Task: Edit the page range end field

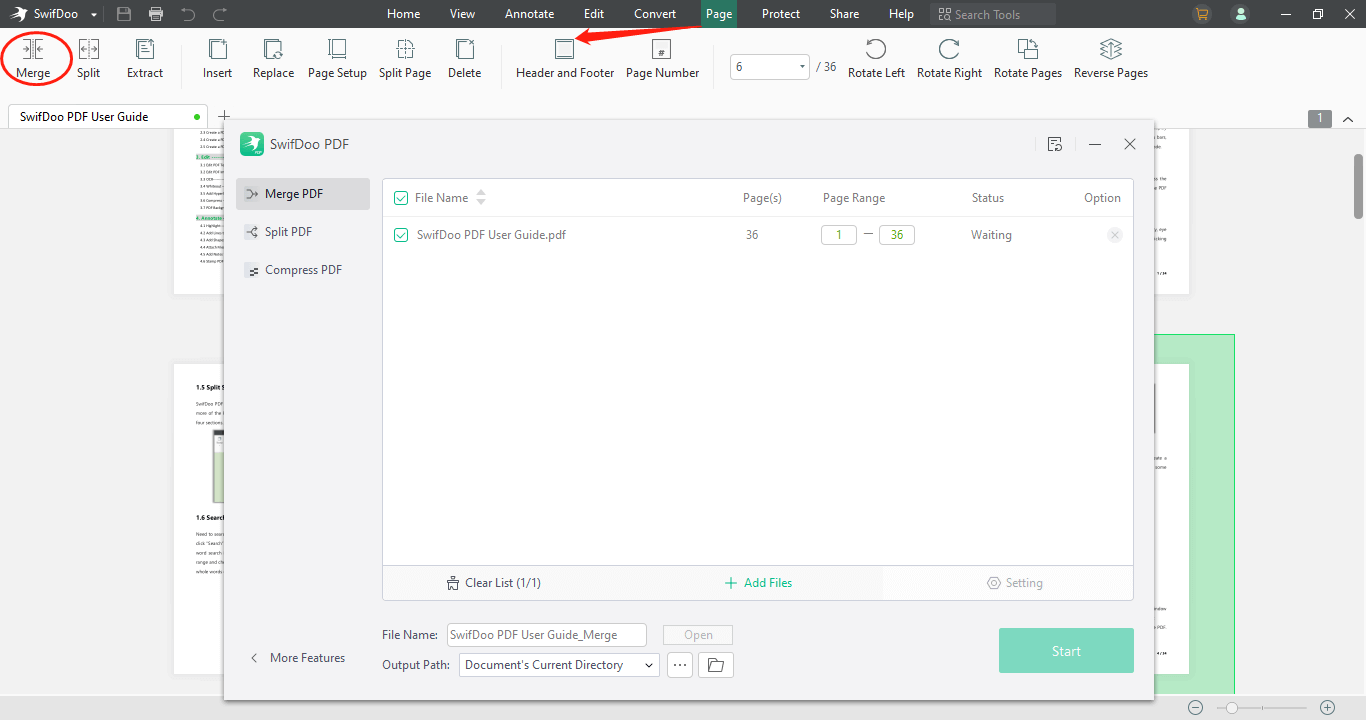Action: (x=897, y=235)
